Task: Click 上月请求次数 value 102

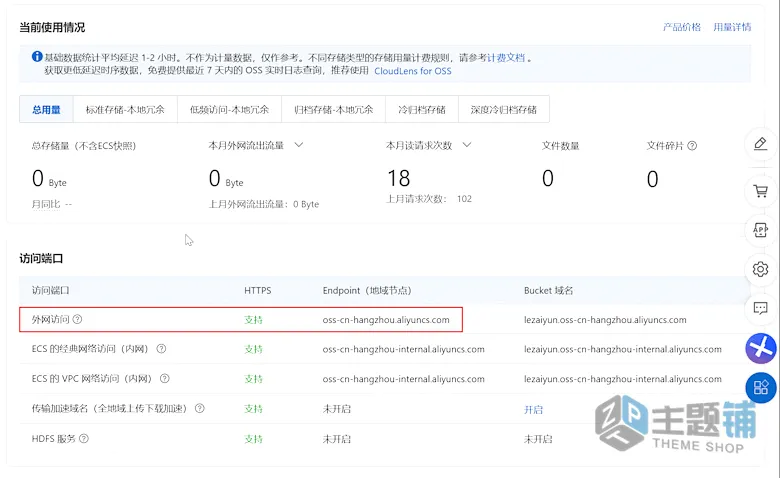Action: [464, 199]
